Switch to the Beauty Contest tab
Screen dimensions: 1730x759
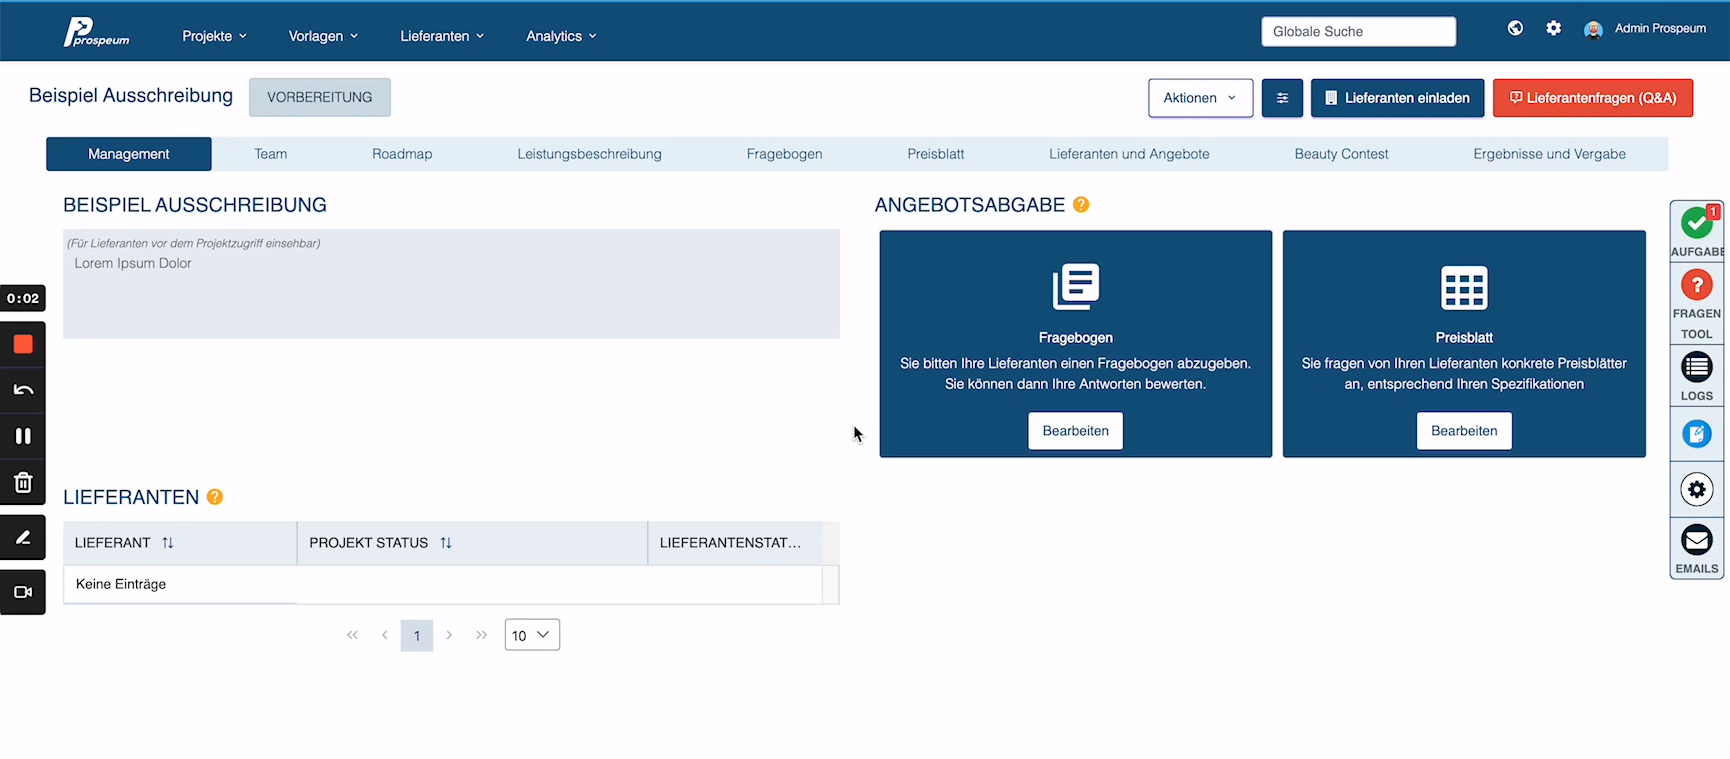coord(1341,154)
